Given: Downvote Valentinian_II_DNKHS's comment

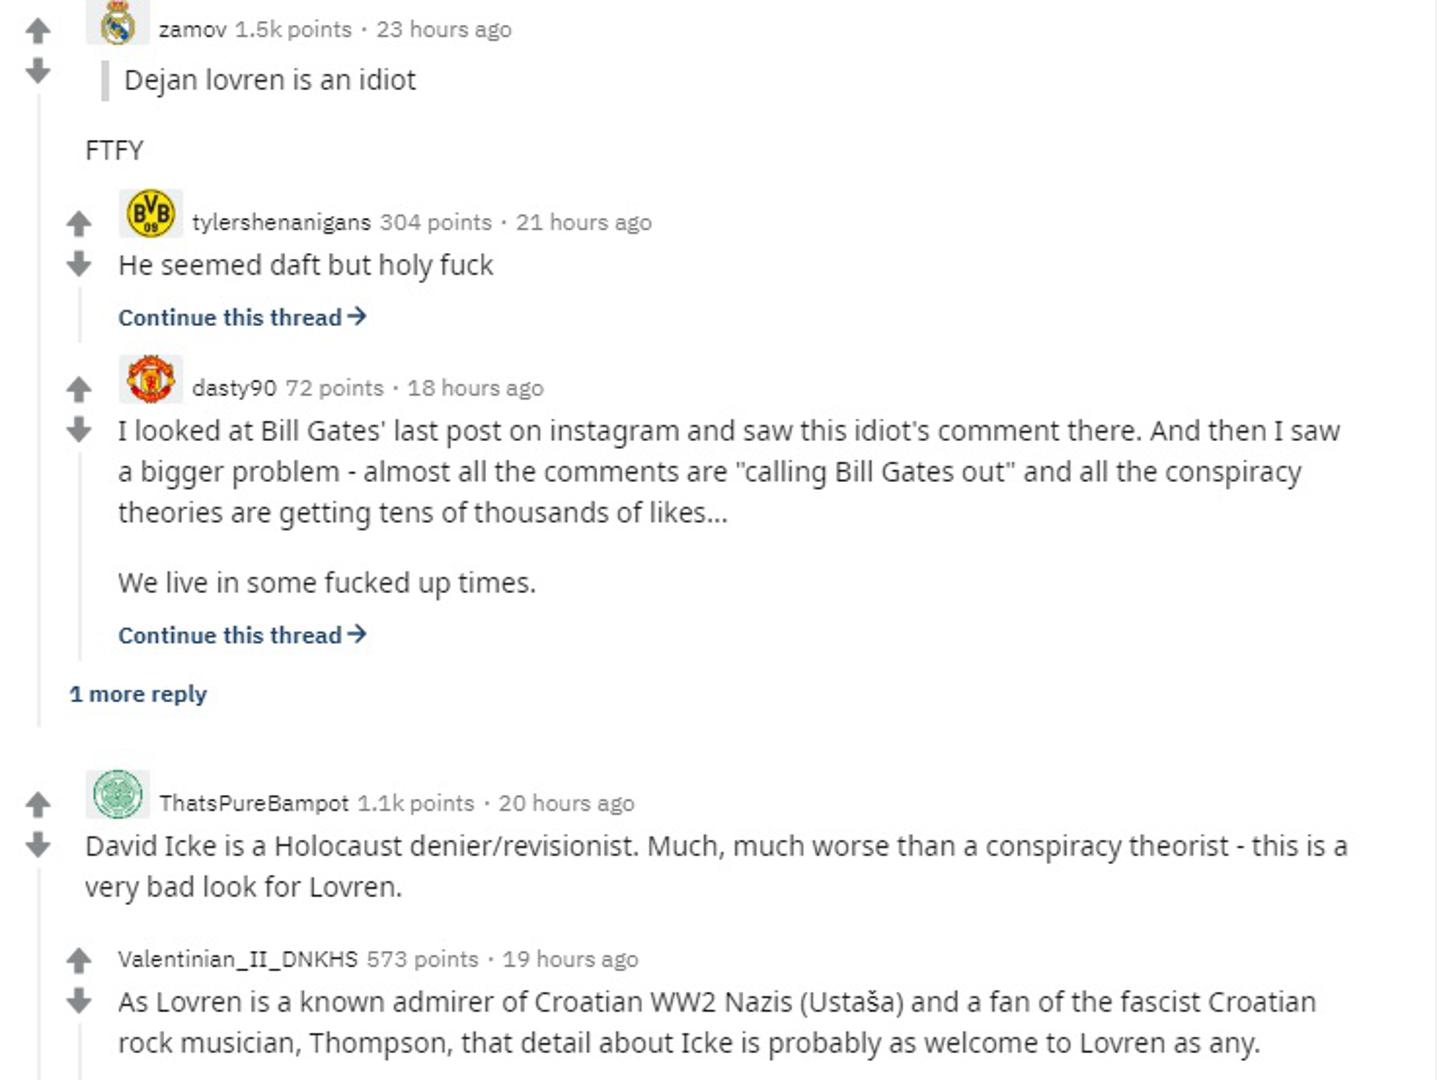Looking at the screenshot, I should (79, 1001).
